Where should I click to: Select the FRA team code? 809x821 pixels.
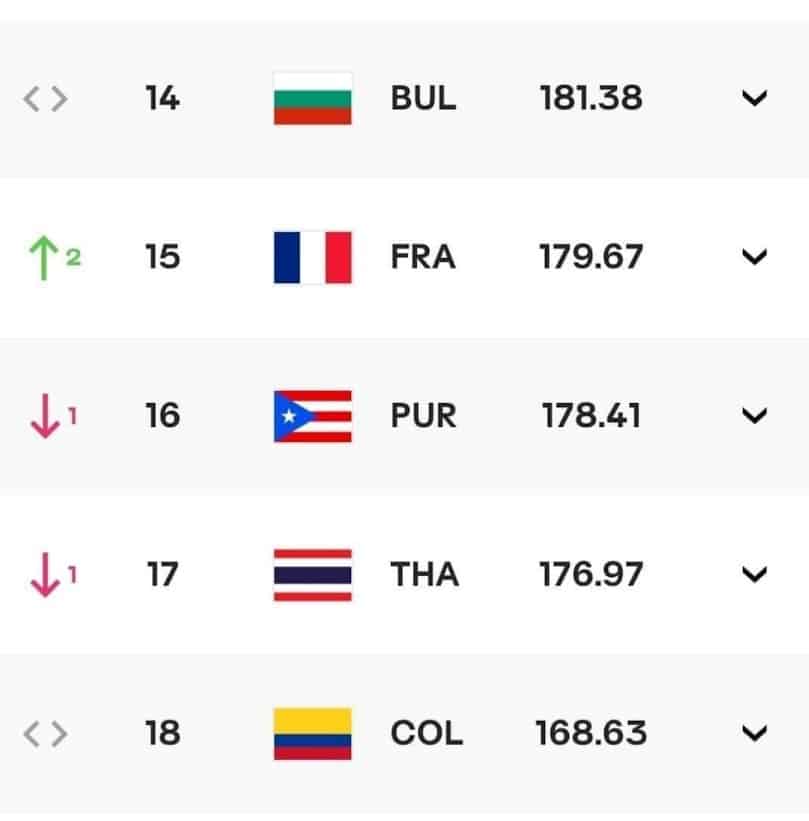(423, 257)
